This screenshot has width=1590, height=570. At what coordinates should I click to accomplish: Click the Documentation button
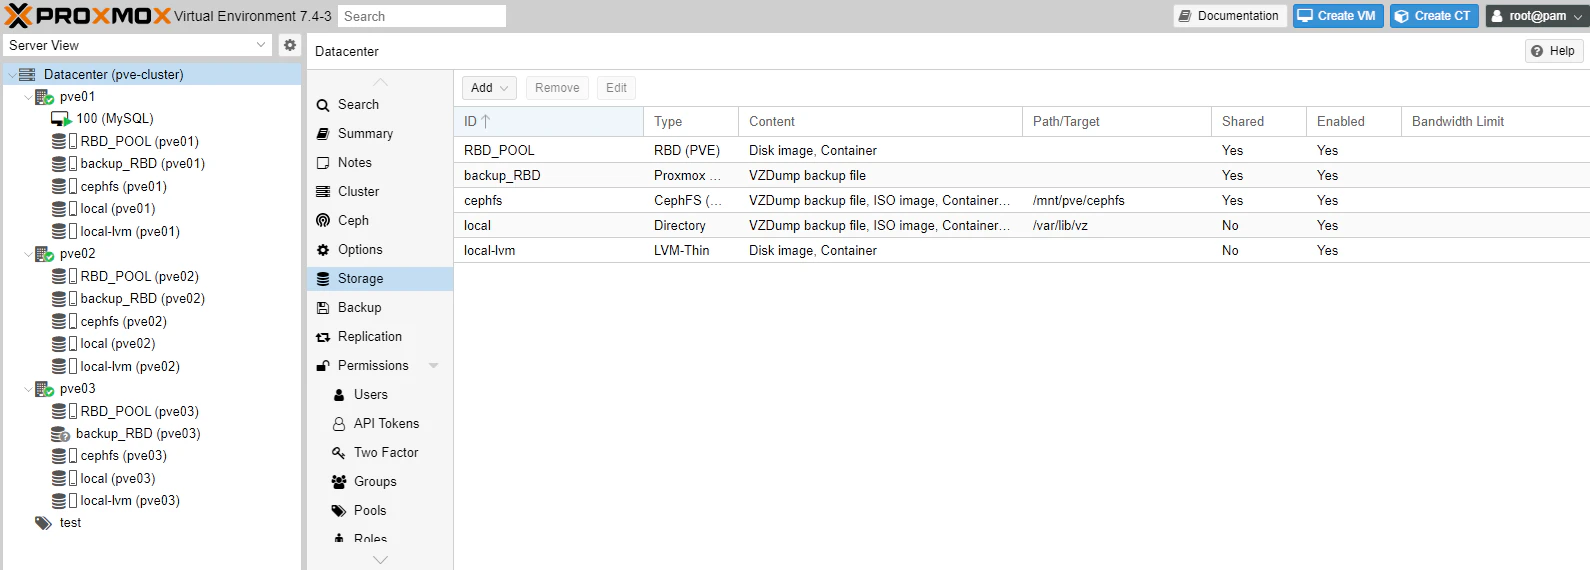point(1230,16)
